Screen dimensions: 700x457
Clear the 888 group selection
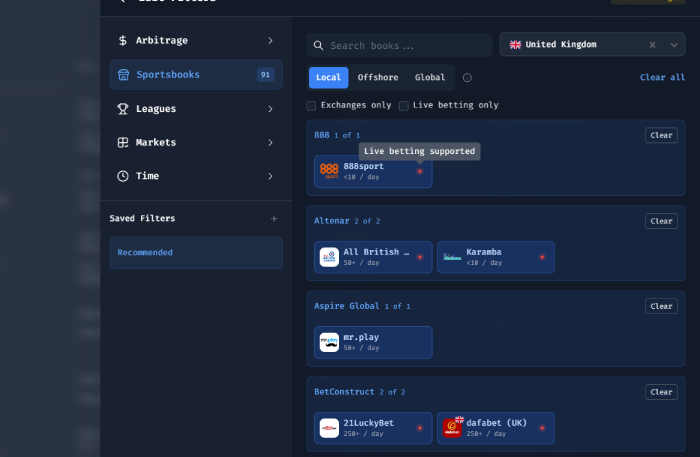pyautogui.click(x=661, y=135)
